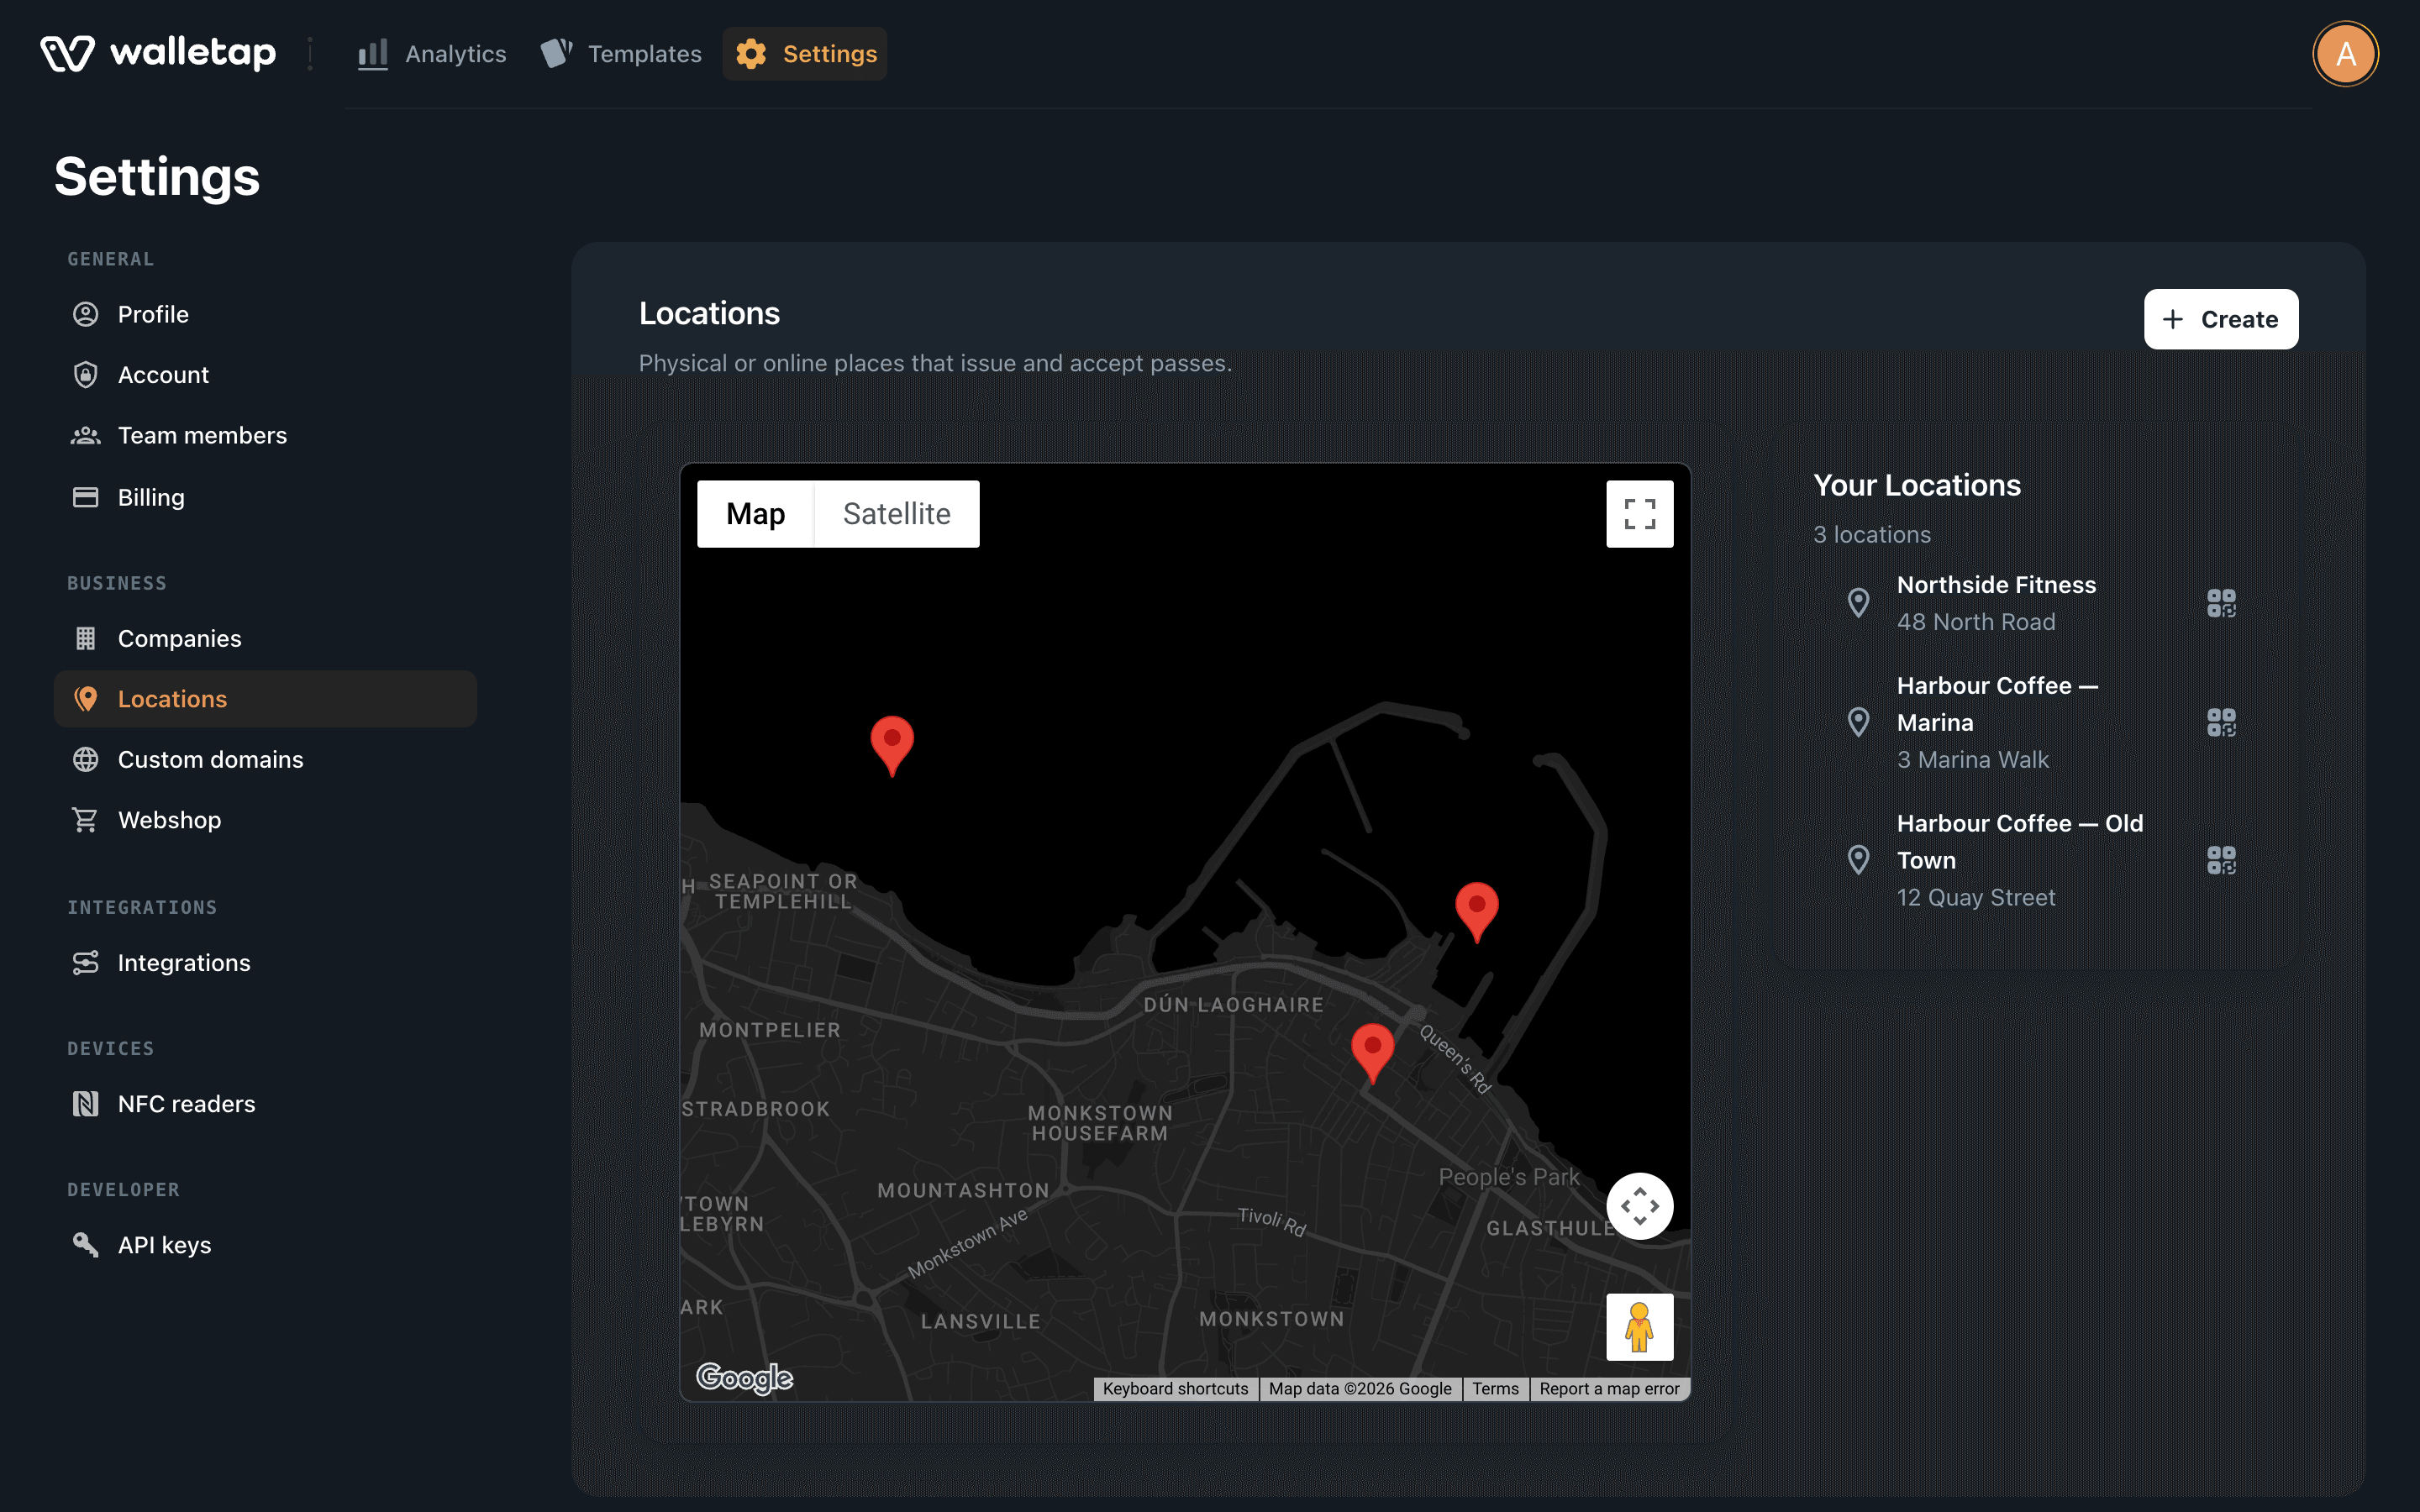Open Integrations page

click(265, 963)
